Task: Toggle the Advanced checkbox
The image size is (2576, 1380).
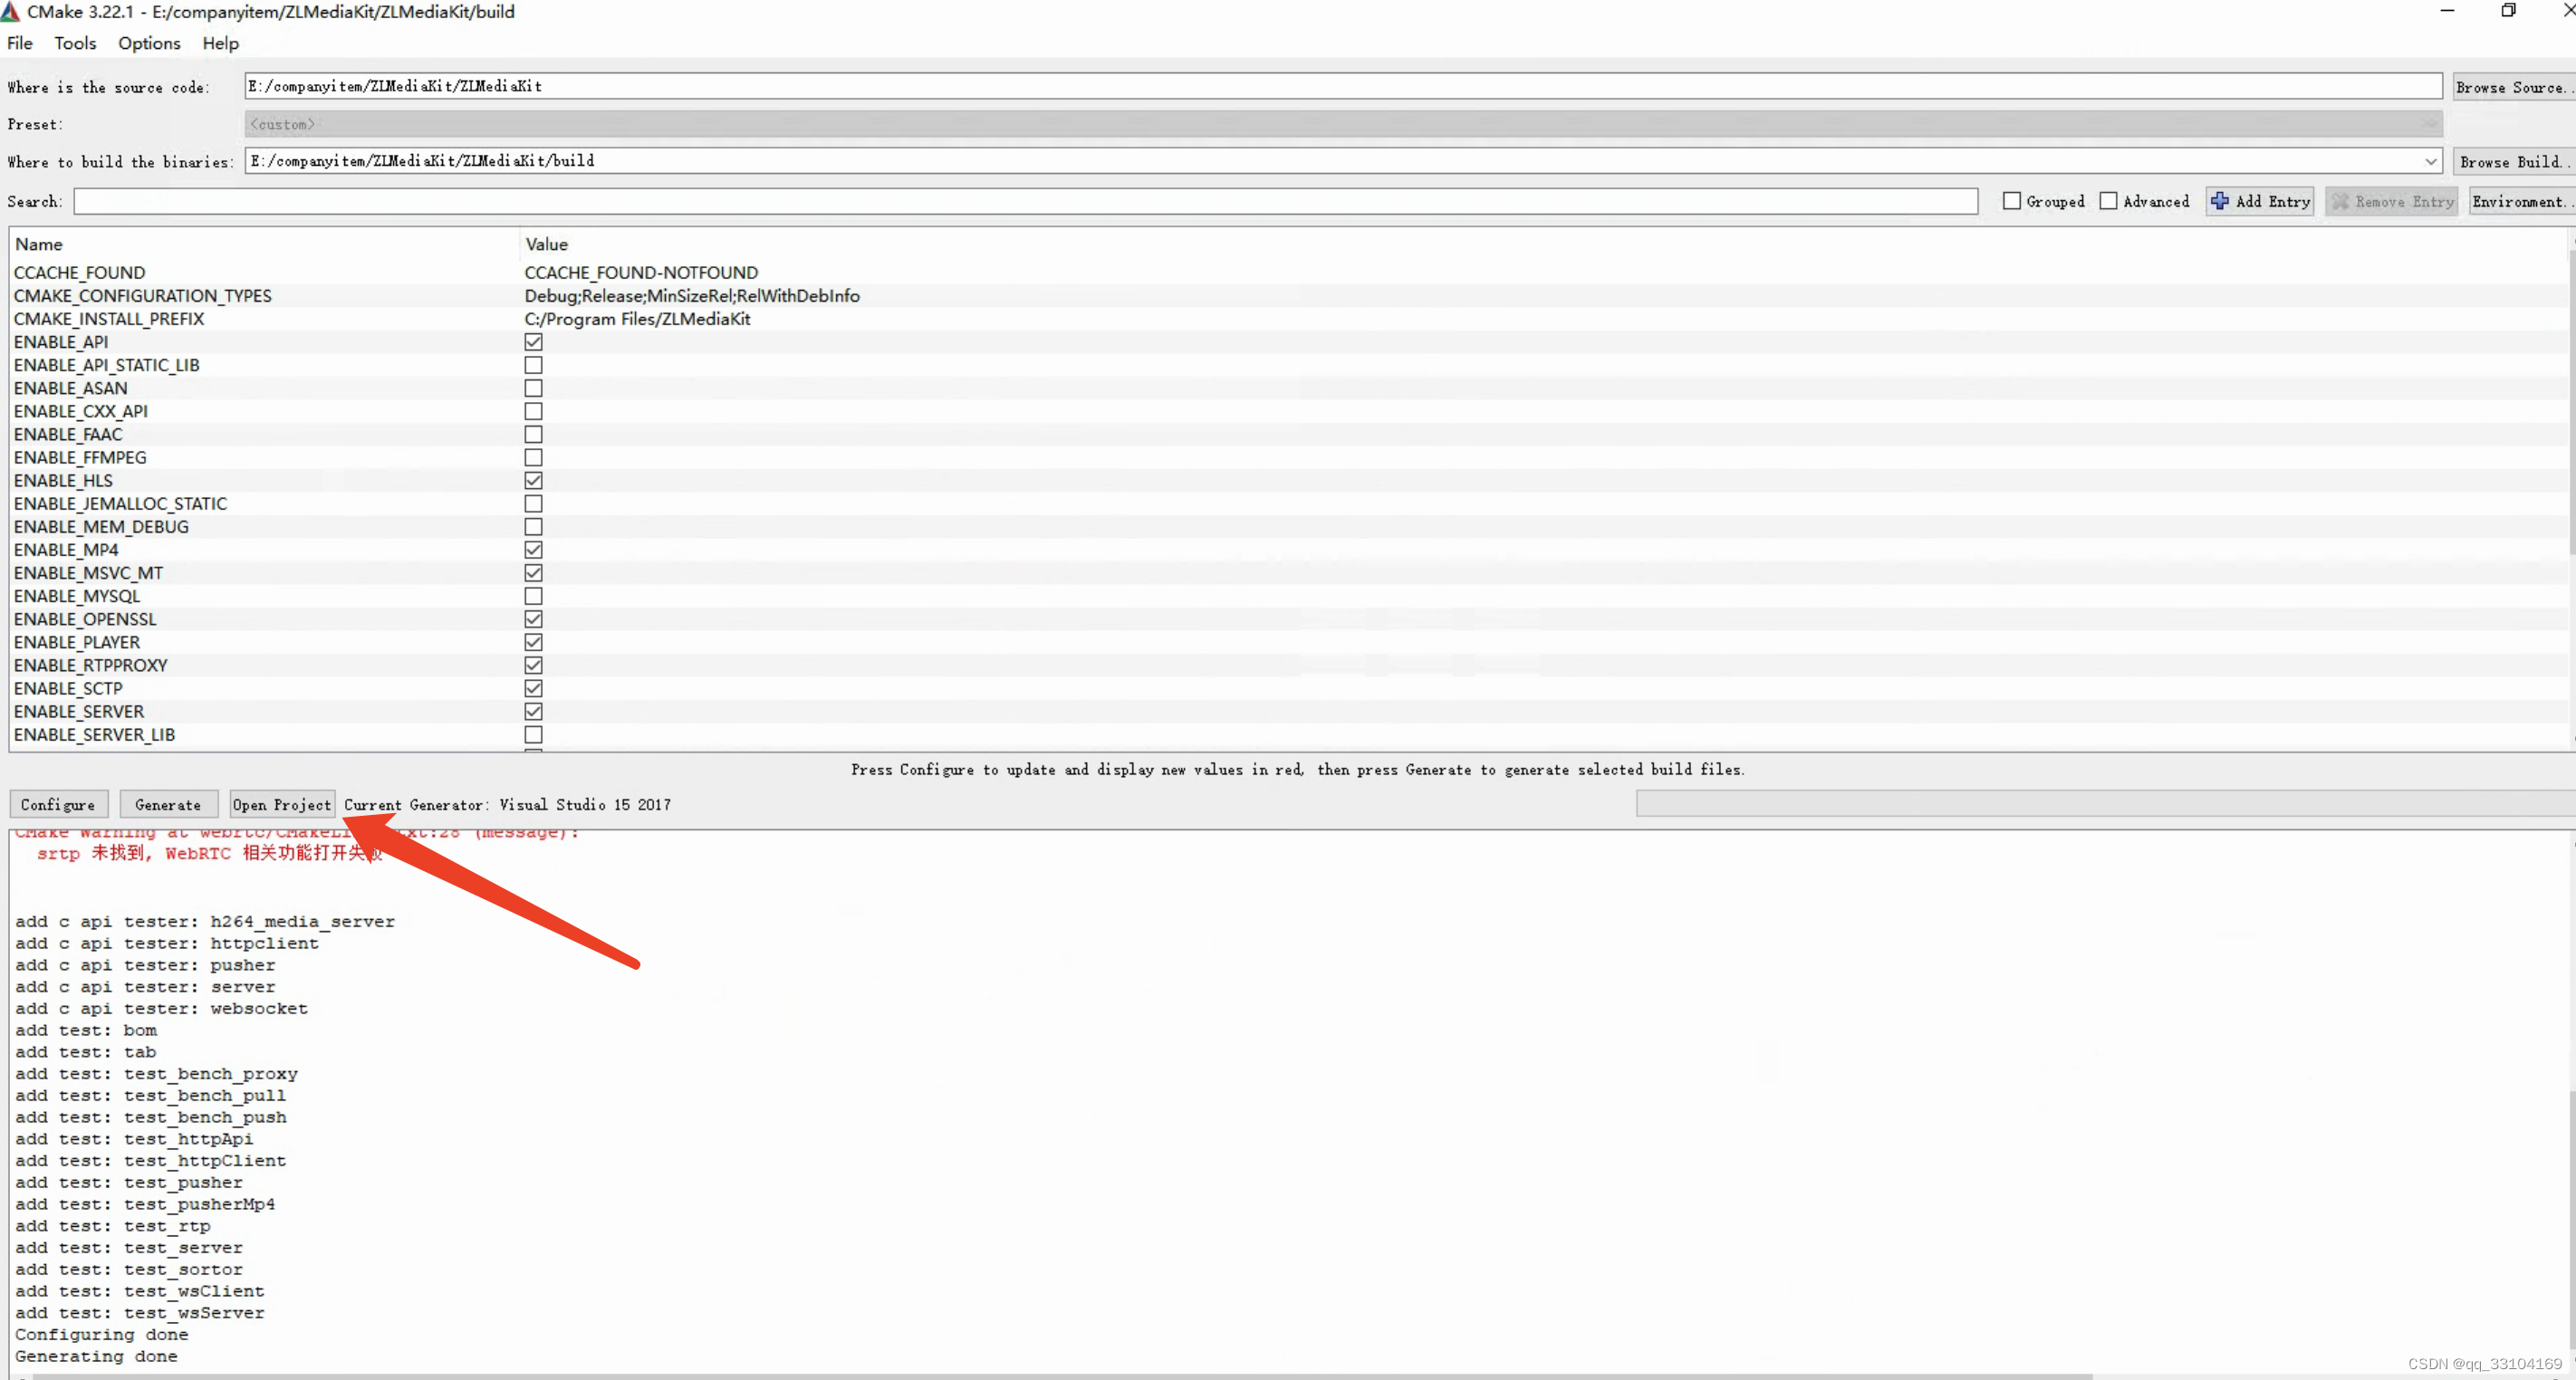Action: [2110, 201]
